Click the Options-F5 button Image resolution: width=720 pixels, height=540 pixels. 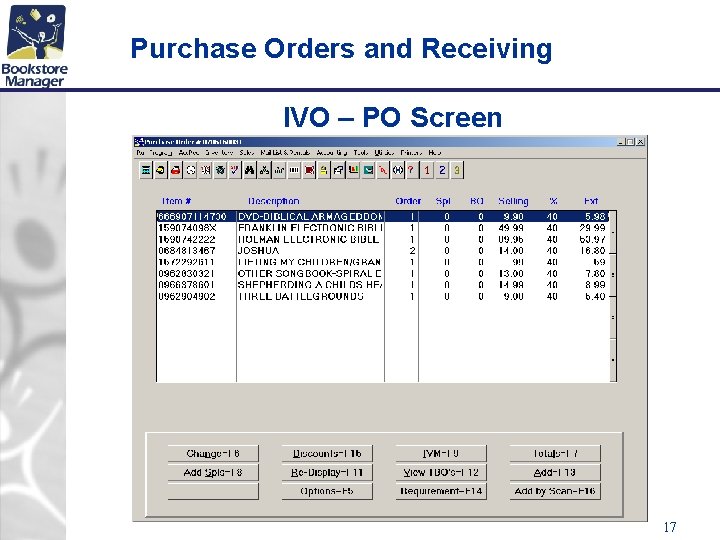tap(327, 491)
